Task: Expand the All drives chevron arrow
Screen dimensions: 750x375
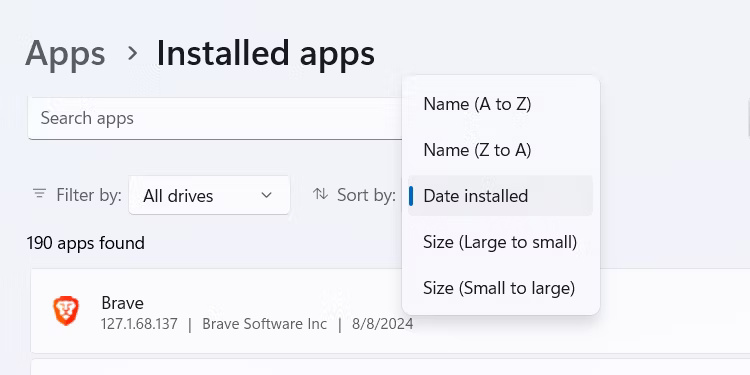Action: [x=267, y=195]
